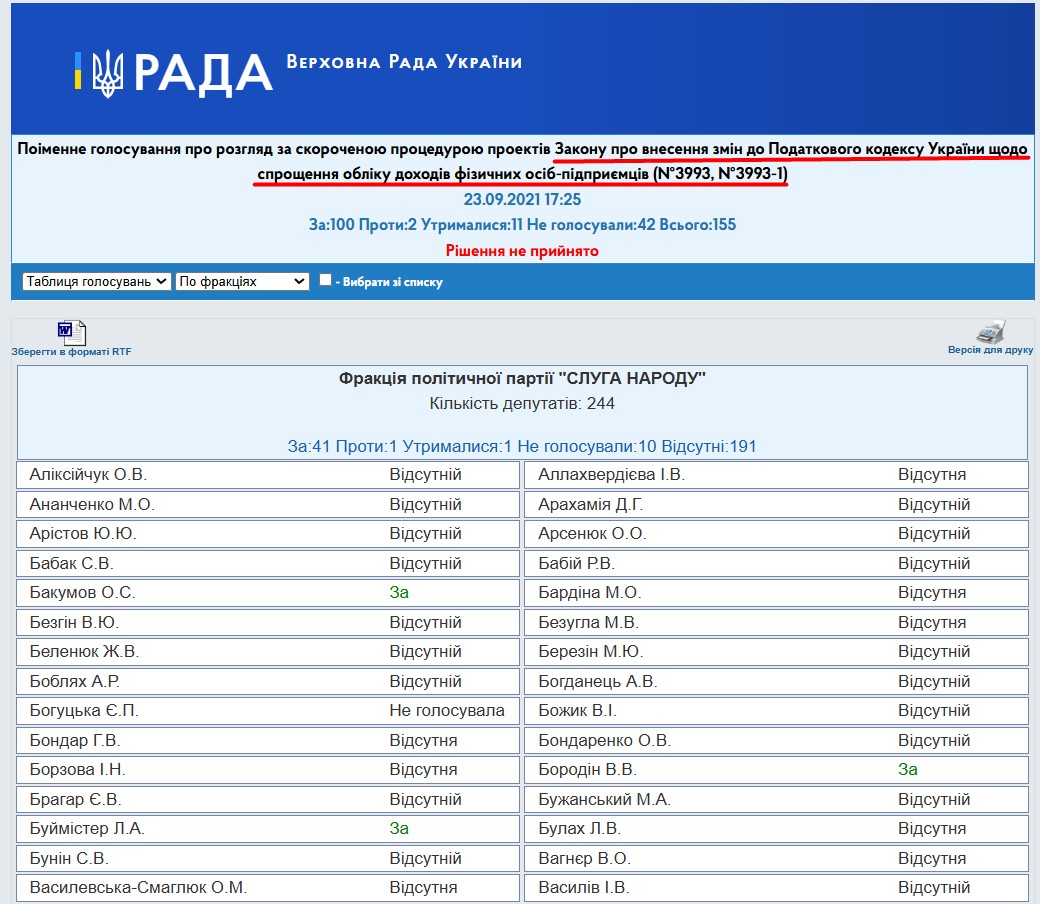1040x904 pixels.
Task: Open 'Версія для друку' link
Action: (990, 350)
